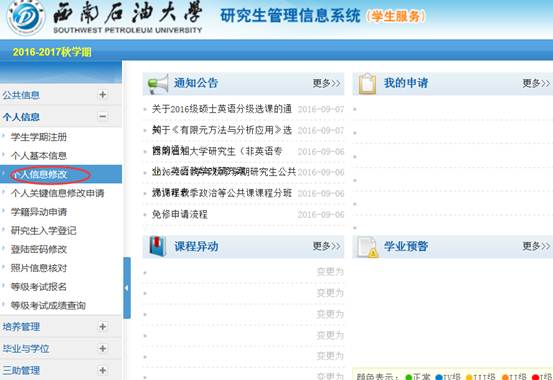Open 等级考试报名 in the sidebar
This screenshot has width=553, height=380.
point(39,287)
